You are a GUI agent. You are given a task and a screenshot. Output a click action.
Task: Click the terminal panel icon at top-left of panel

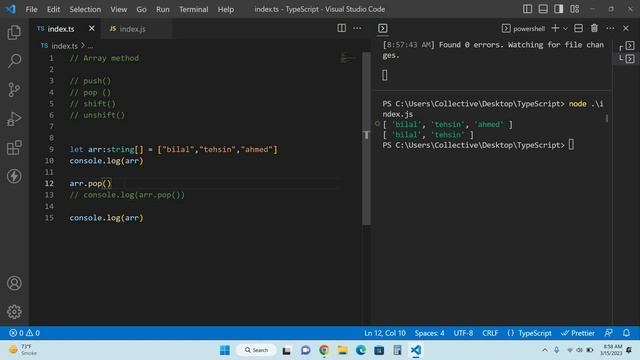(x=383, y=28)
